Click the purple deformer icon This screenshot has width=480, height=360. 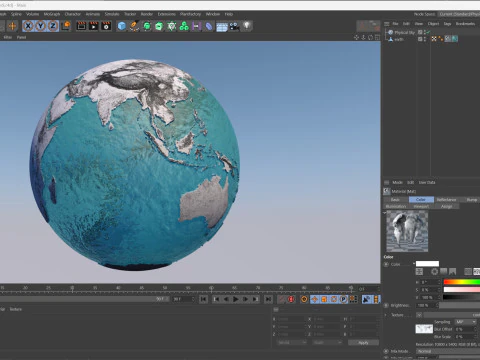[196, 26]
